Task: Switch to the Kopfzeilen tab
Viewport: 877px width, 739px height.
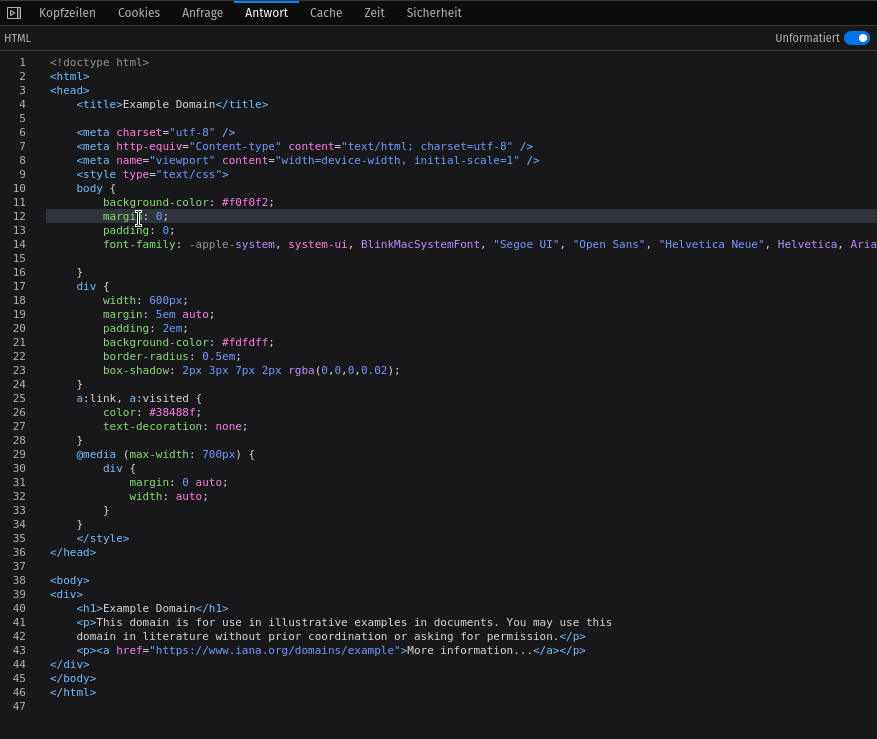Action: coord(67,13)
